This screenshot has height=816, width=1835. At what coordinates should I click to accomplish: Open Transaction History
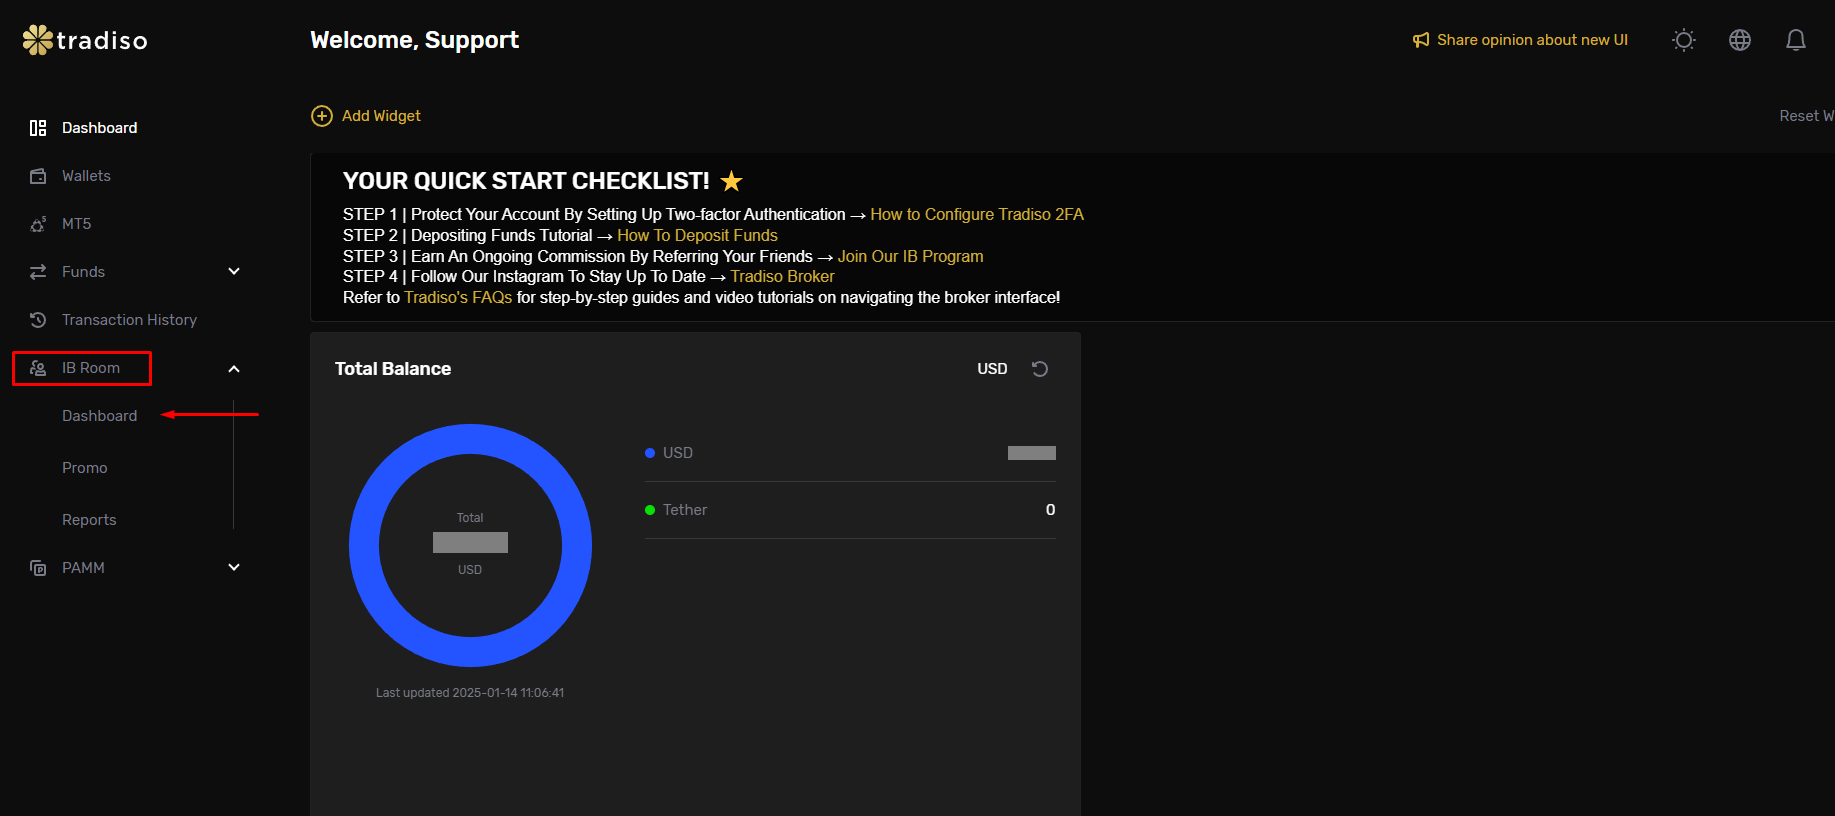click(x=129, y=320)
